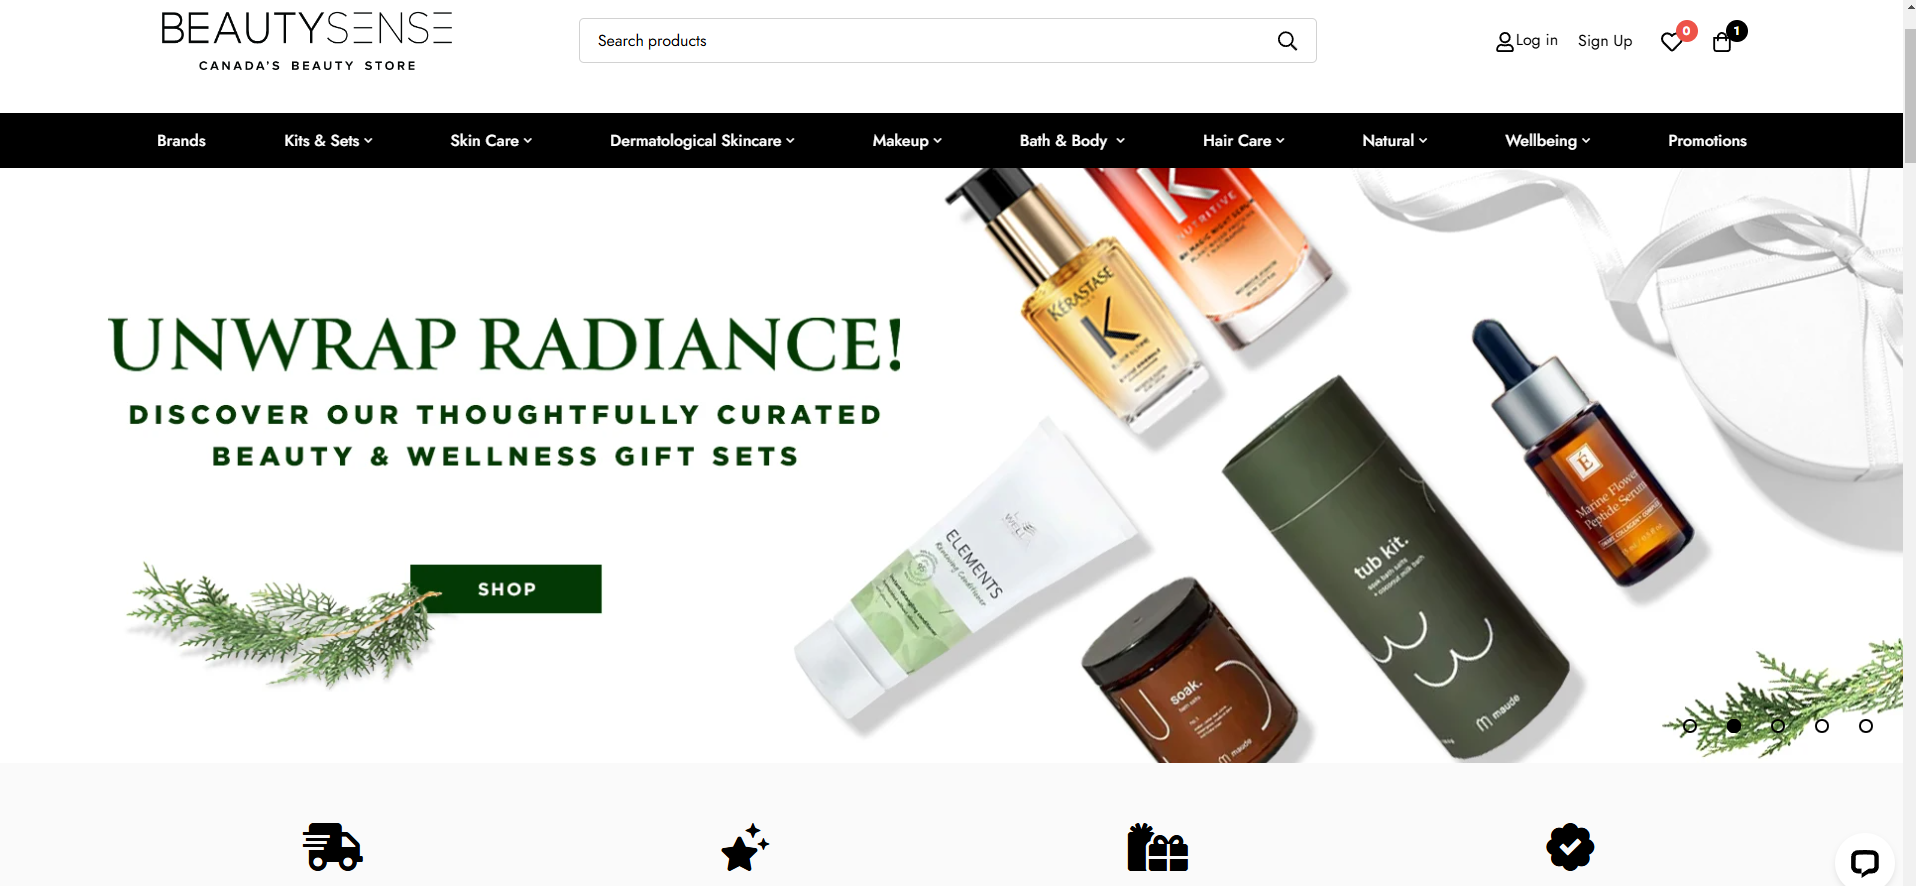Expand the Dermatological Skincare dropdown
Viewport: 1916px width, 886px height.
point(702,141)
